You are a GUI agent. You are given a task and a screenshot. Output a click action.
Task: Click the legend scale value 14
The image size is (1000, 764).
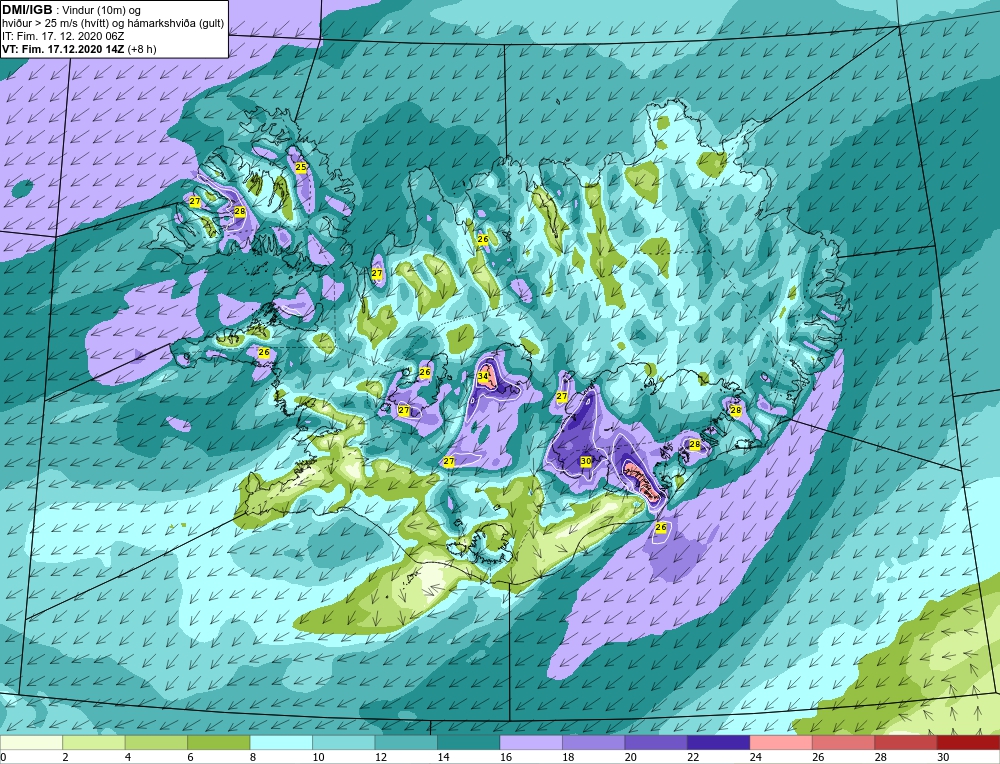[443, 757]
